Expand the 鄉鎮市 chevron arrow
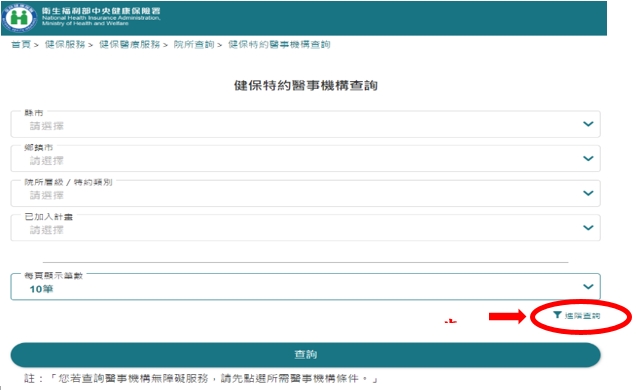The width and height of the screenshot is (638, 390). [588, 158]
